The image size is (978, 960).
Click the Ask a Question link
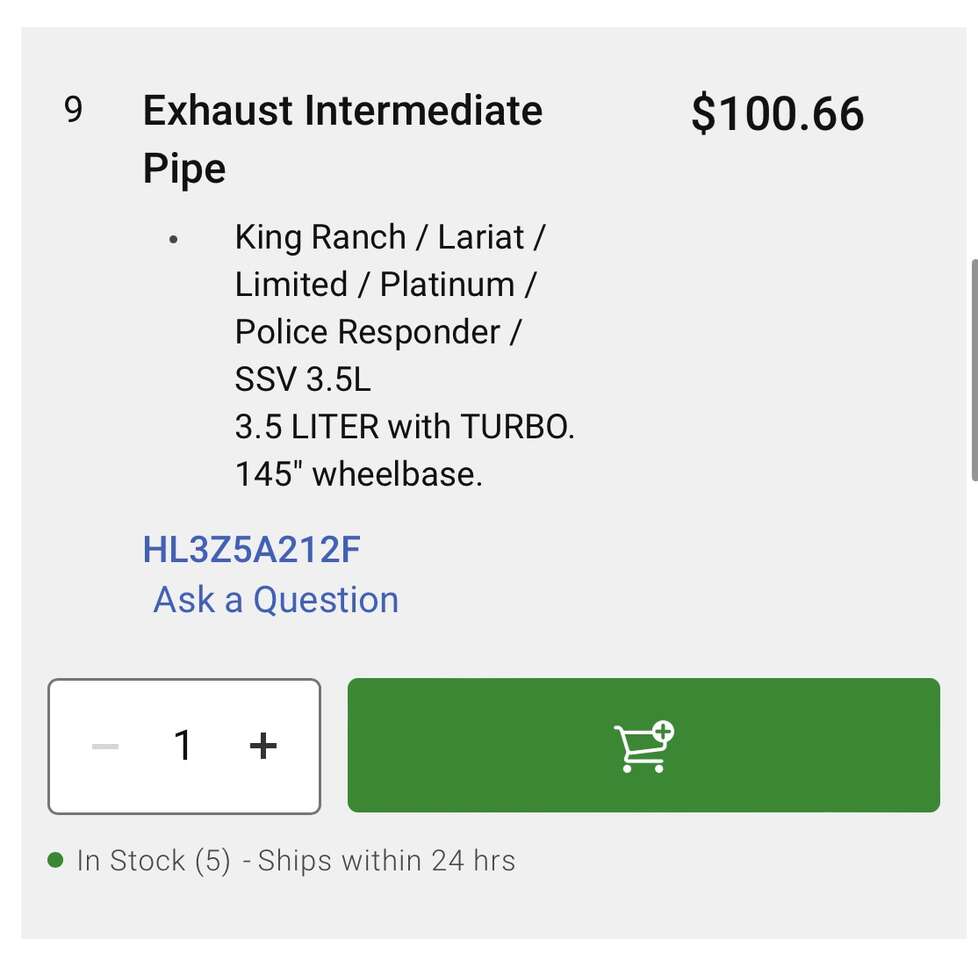(276, 600)
